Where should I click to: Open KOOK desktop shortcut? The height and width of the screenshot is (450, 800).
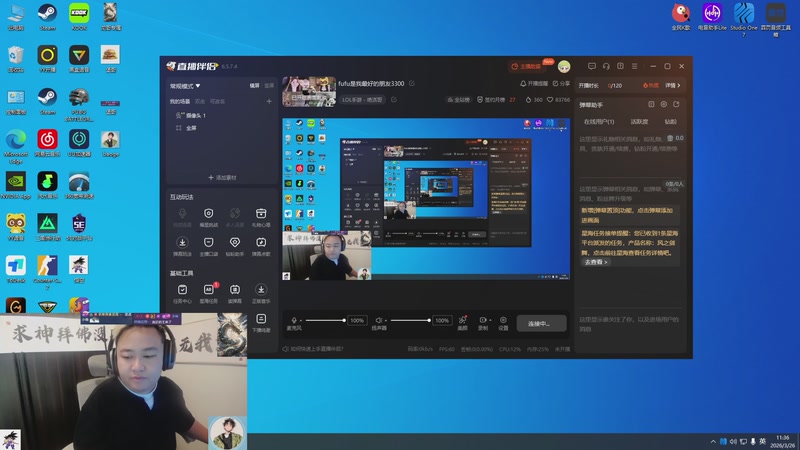pos(79,17)
